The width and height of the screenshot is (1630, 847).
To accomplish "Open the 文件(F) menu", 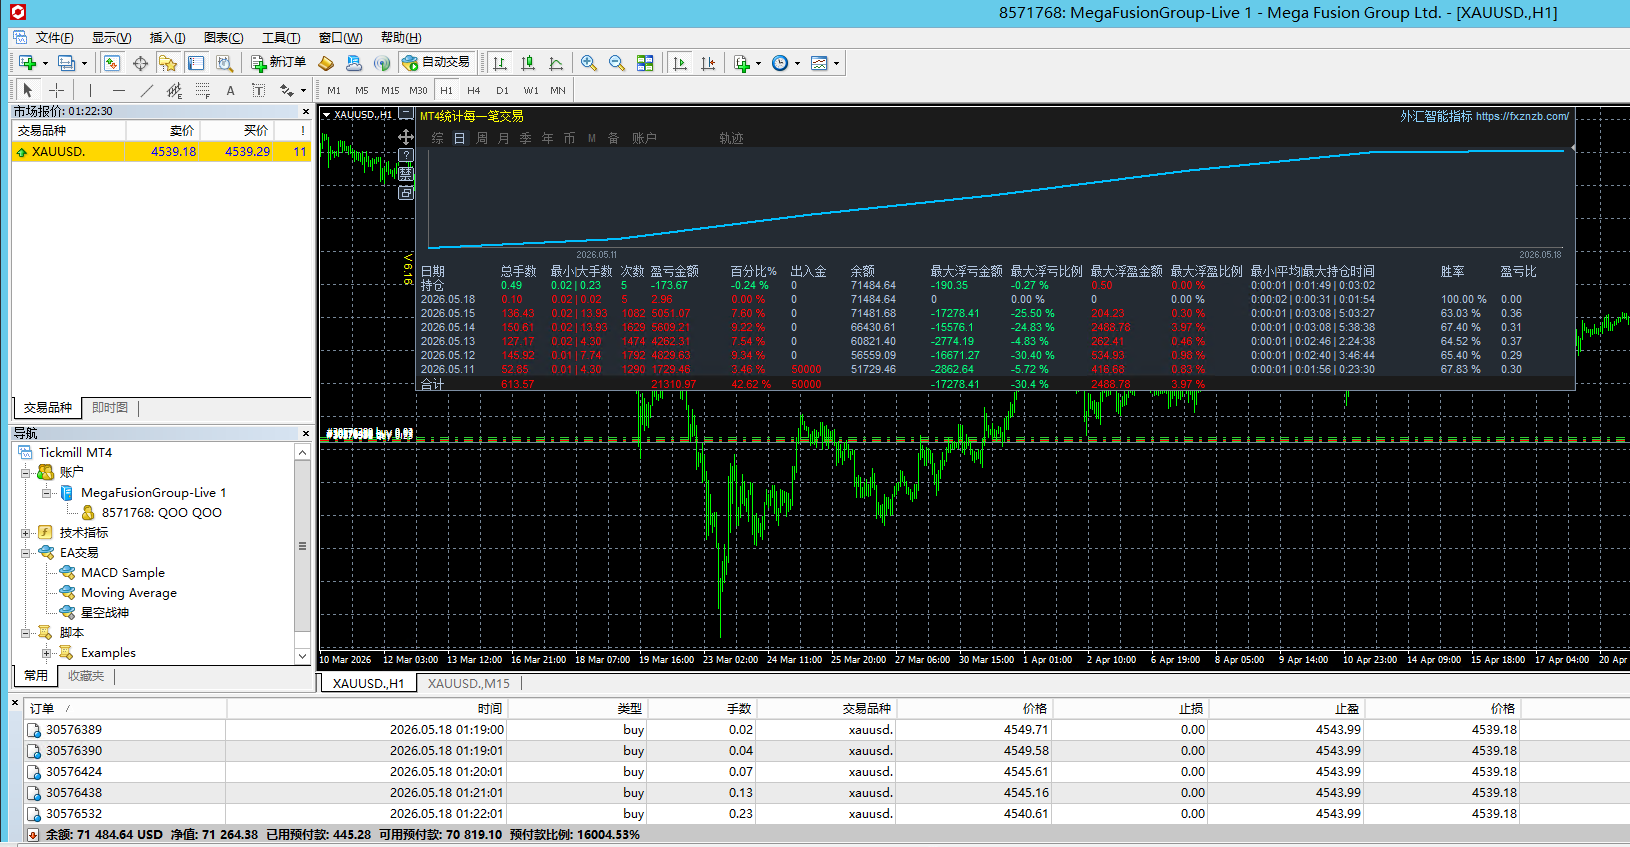I will pos(54,38).
